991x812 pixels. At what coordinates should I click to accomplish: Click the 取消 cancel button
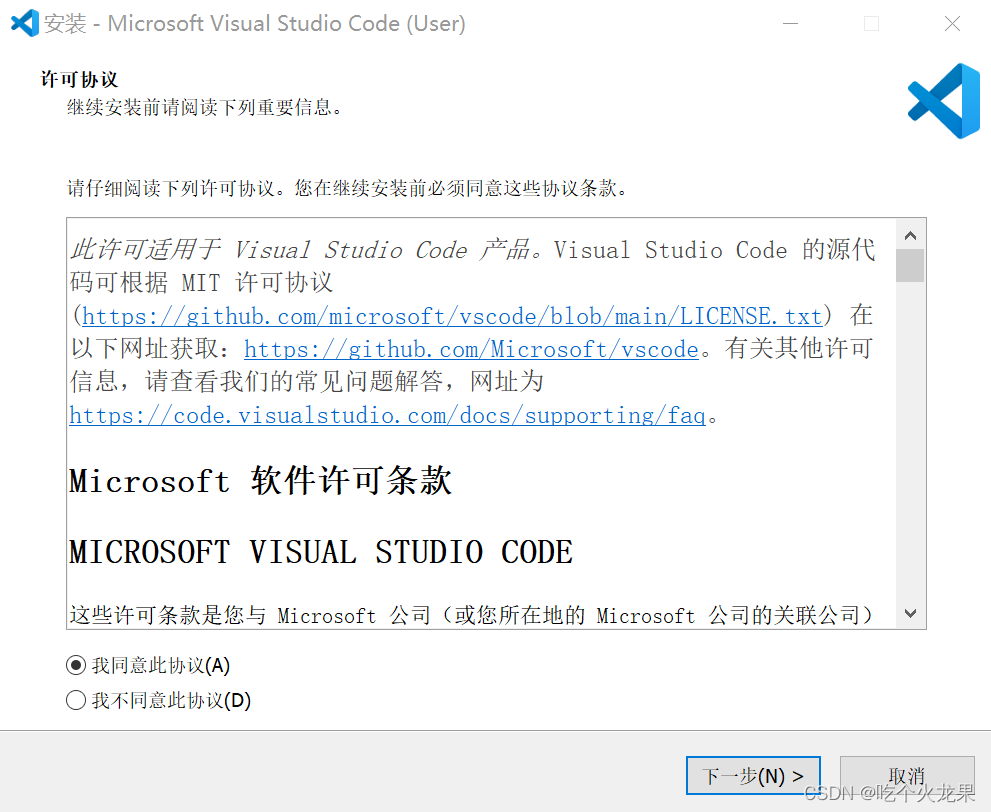coord(907,775)
